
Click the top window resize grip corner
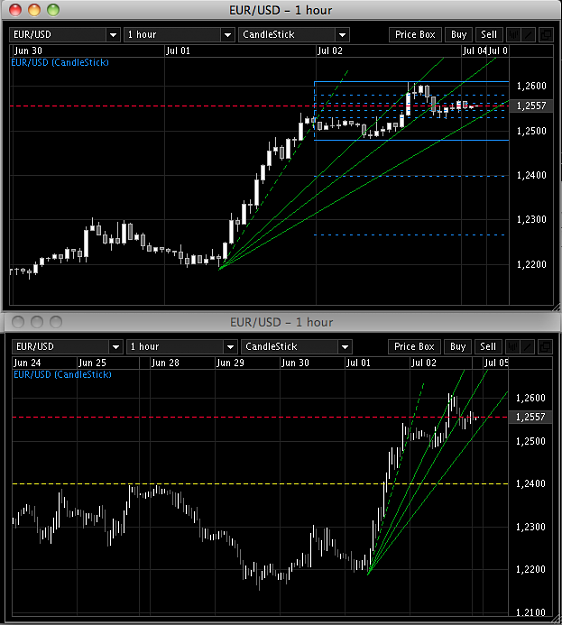[557, 307]
